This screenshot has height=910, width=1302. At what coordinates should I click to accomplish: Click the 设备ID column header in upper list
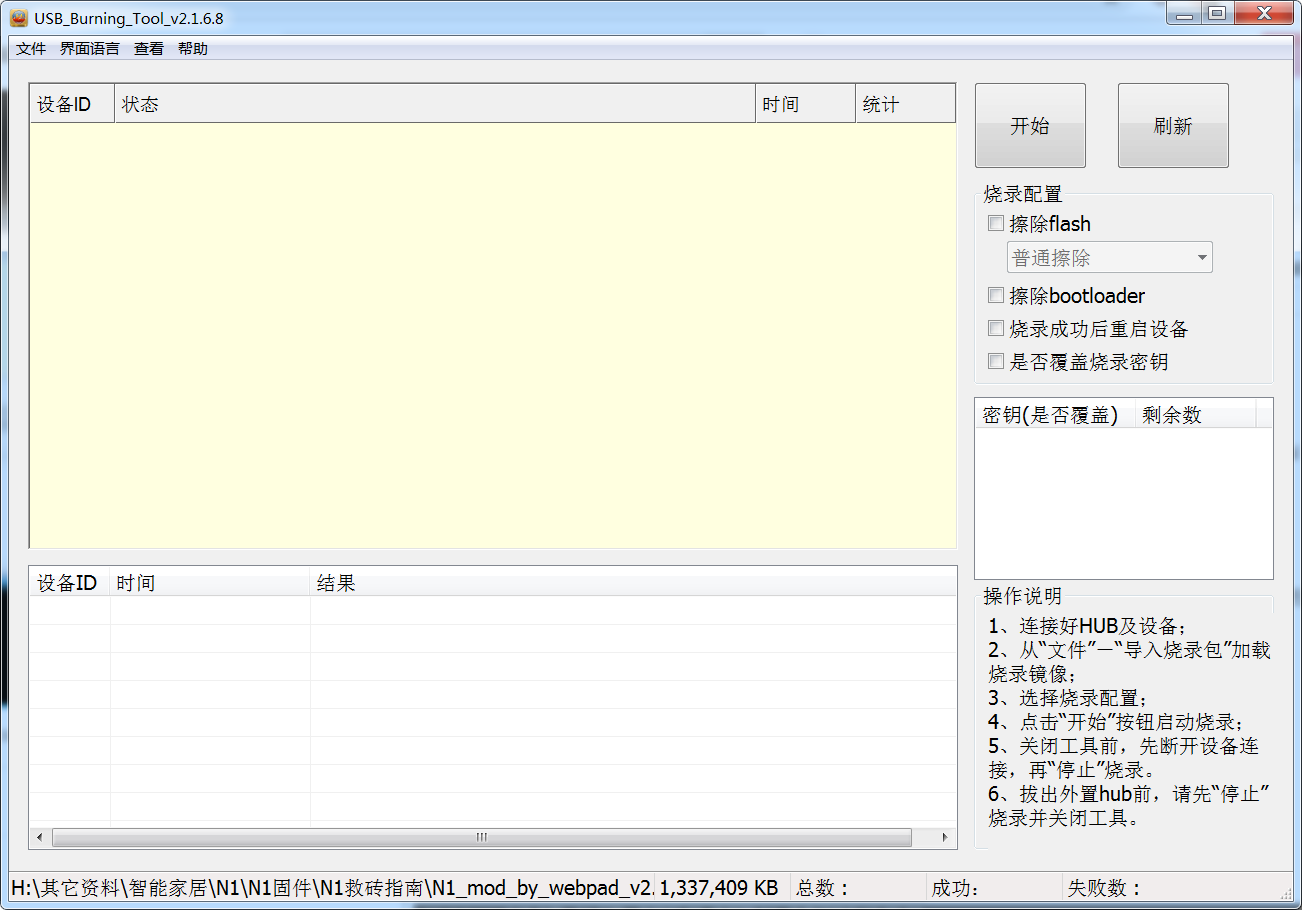pos(72,104)
